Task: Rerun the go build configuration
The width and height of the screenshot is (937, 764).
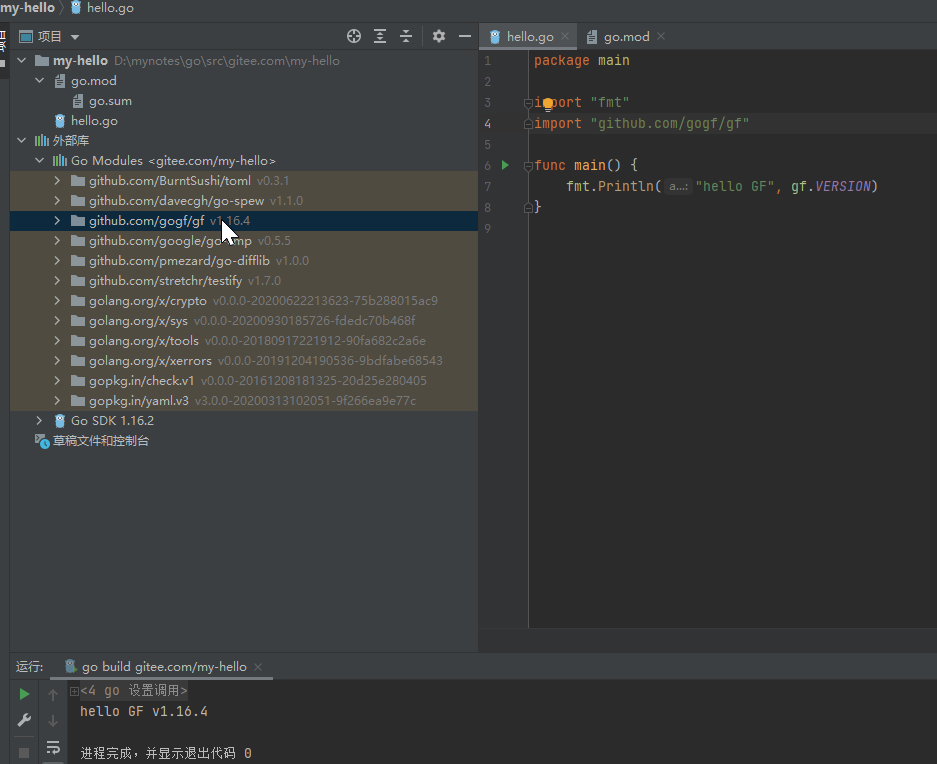Action: 24,693
